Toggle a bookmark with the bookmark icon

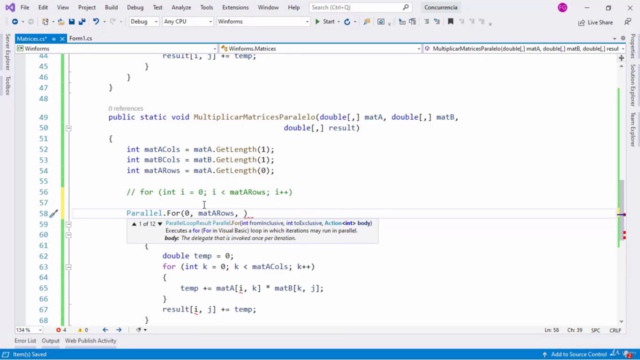(451, 22)
